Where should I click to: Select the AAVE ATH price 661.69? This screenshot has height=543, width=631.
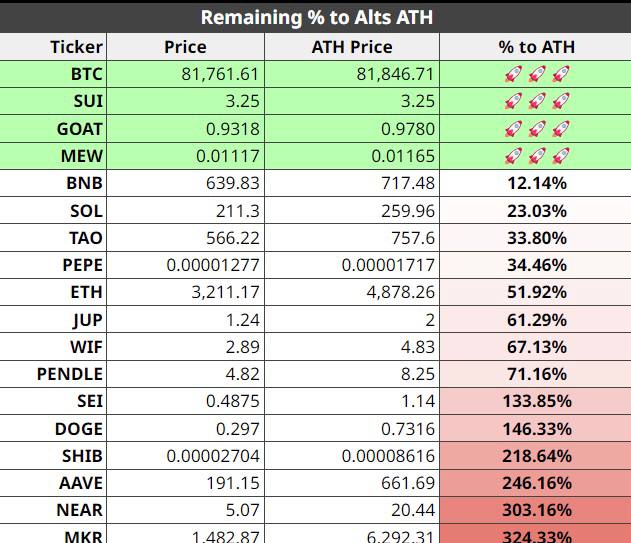click(x=352, y=483)
